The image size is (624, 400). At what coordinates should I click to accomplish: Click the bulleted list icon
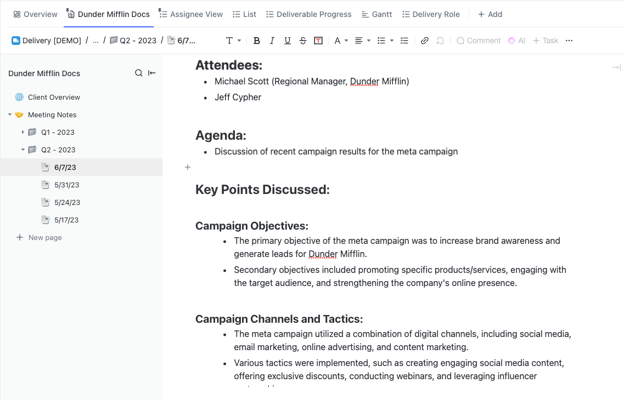pos(381,41)
